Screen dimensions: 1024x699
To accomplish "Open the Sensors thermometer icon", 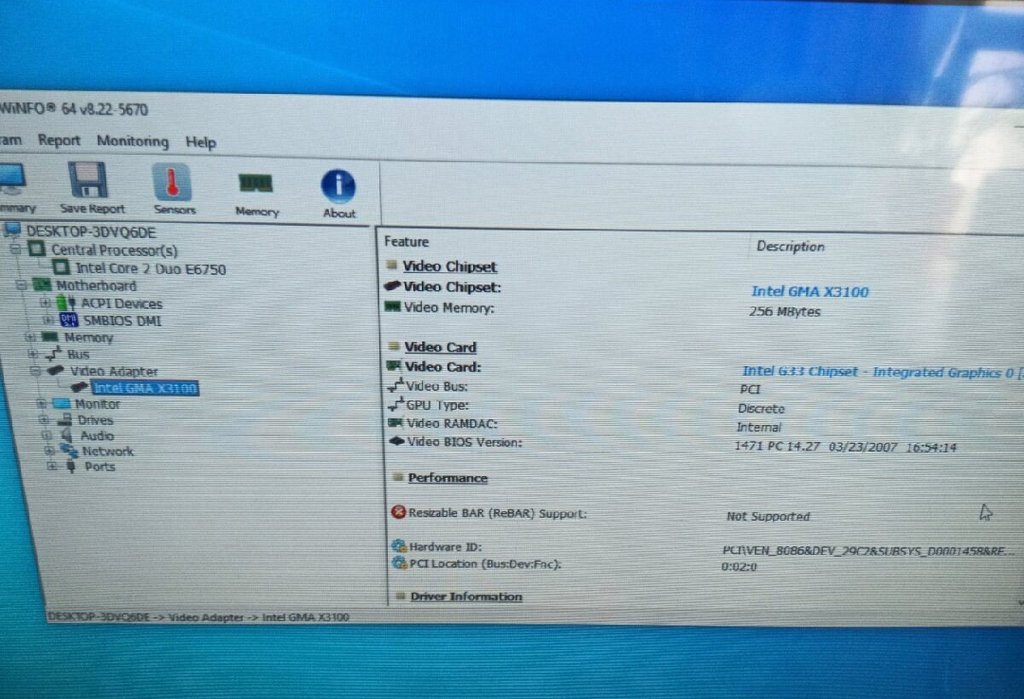I will click(172, 182).
